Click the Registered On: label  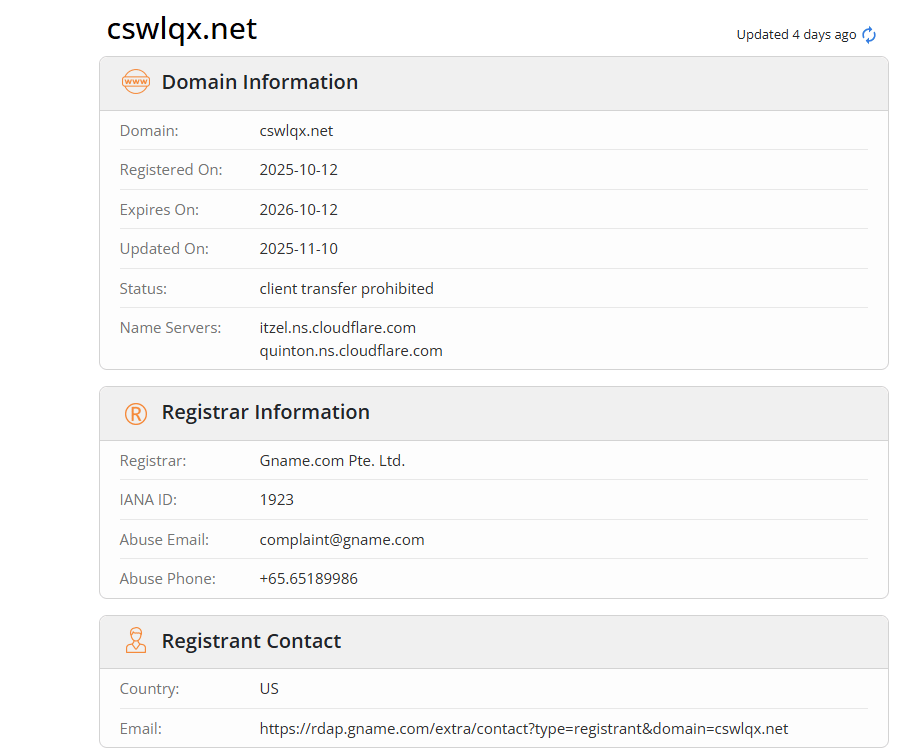[x=171, y=170]
